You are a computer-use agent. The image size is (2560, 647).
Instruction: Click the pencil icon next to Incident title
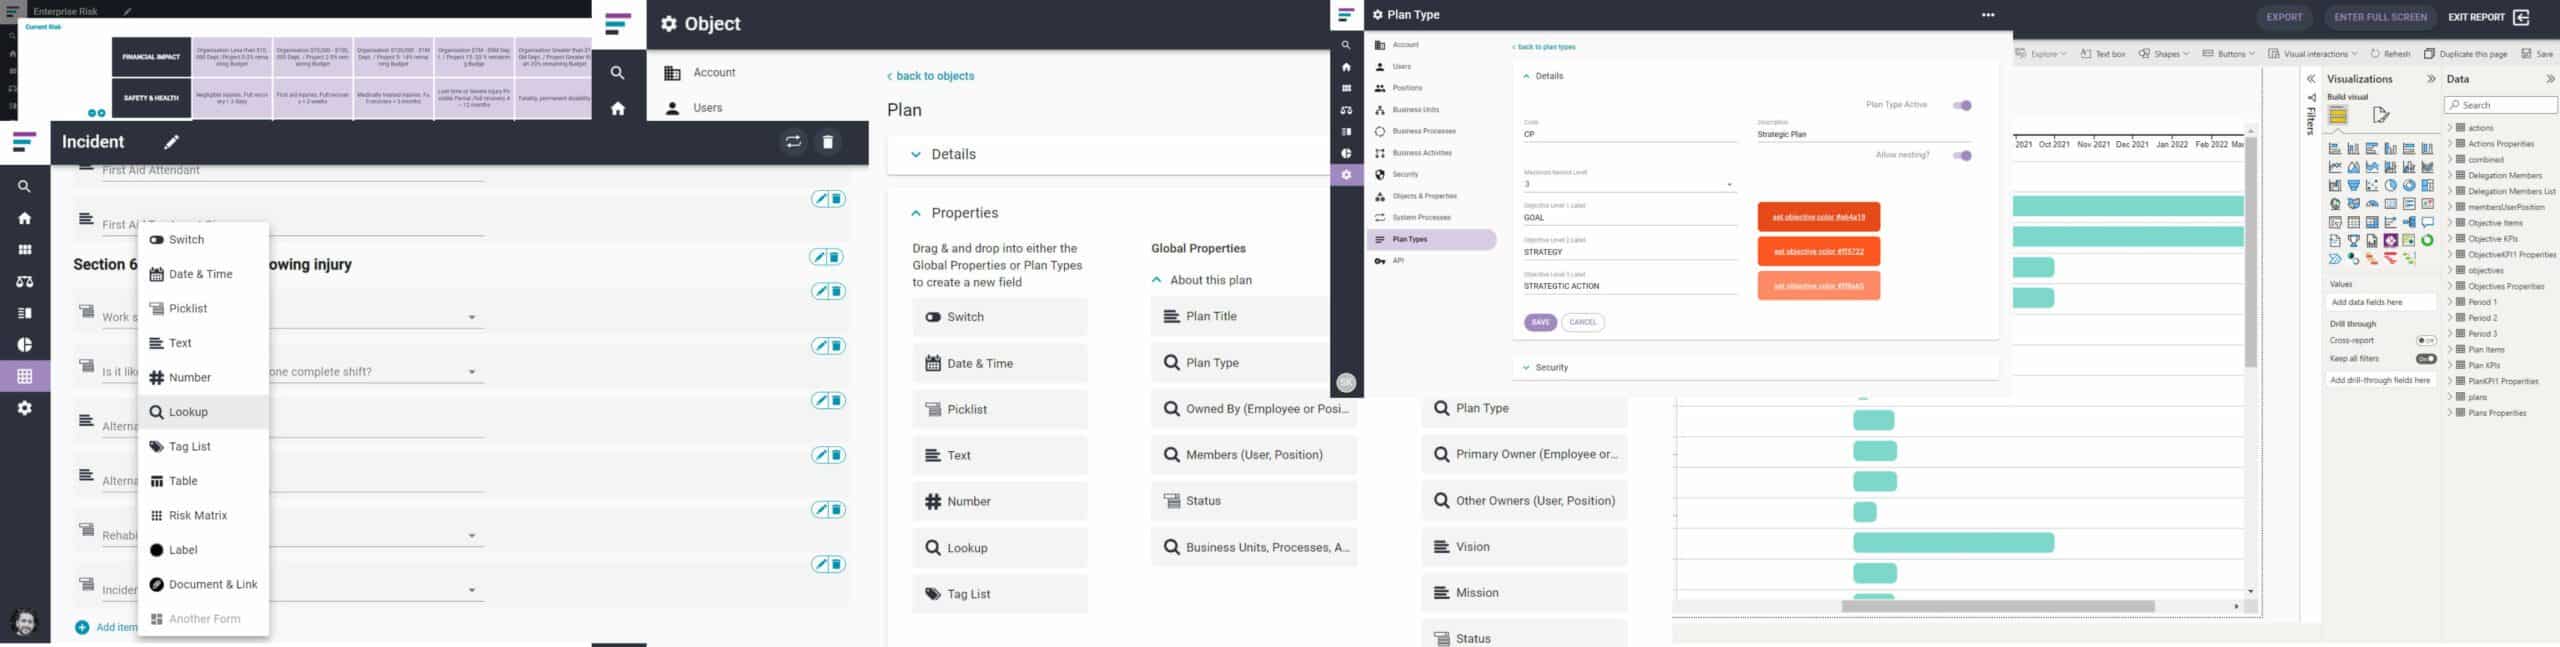click(x=172, y=142)
